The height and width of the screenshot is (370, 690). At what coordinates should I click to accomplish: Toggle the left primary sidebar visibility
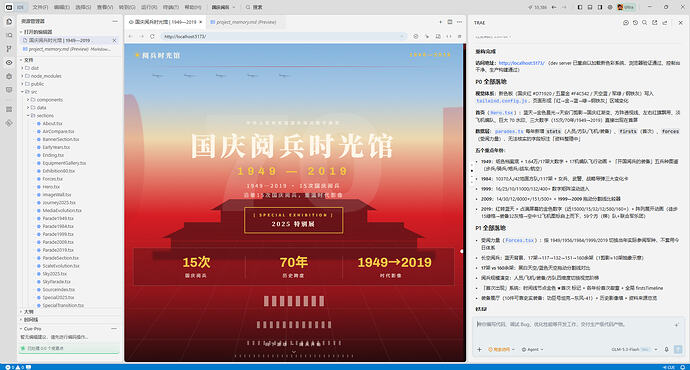(x=580, y=7)
